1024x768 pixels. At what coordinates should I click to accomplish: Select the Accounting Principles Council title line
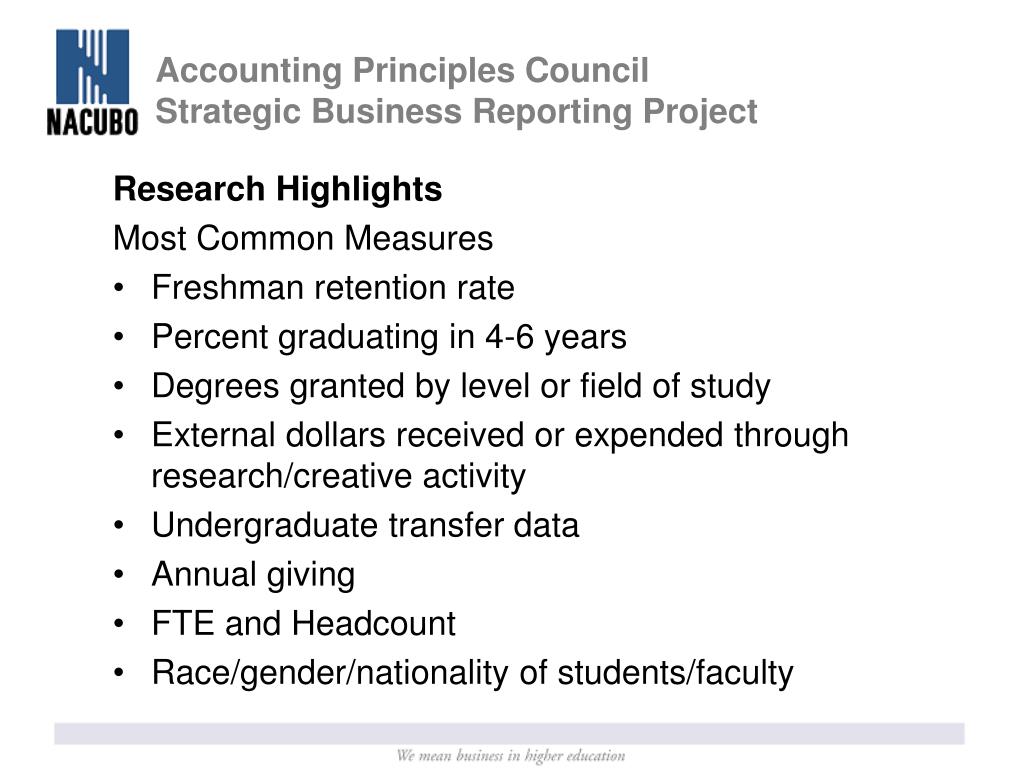pos(402,70)
